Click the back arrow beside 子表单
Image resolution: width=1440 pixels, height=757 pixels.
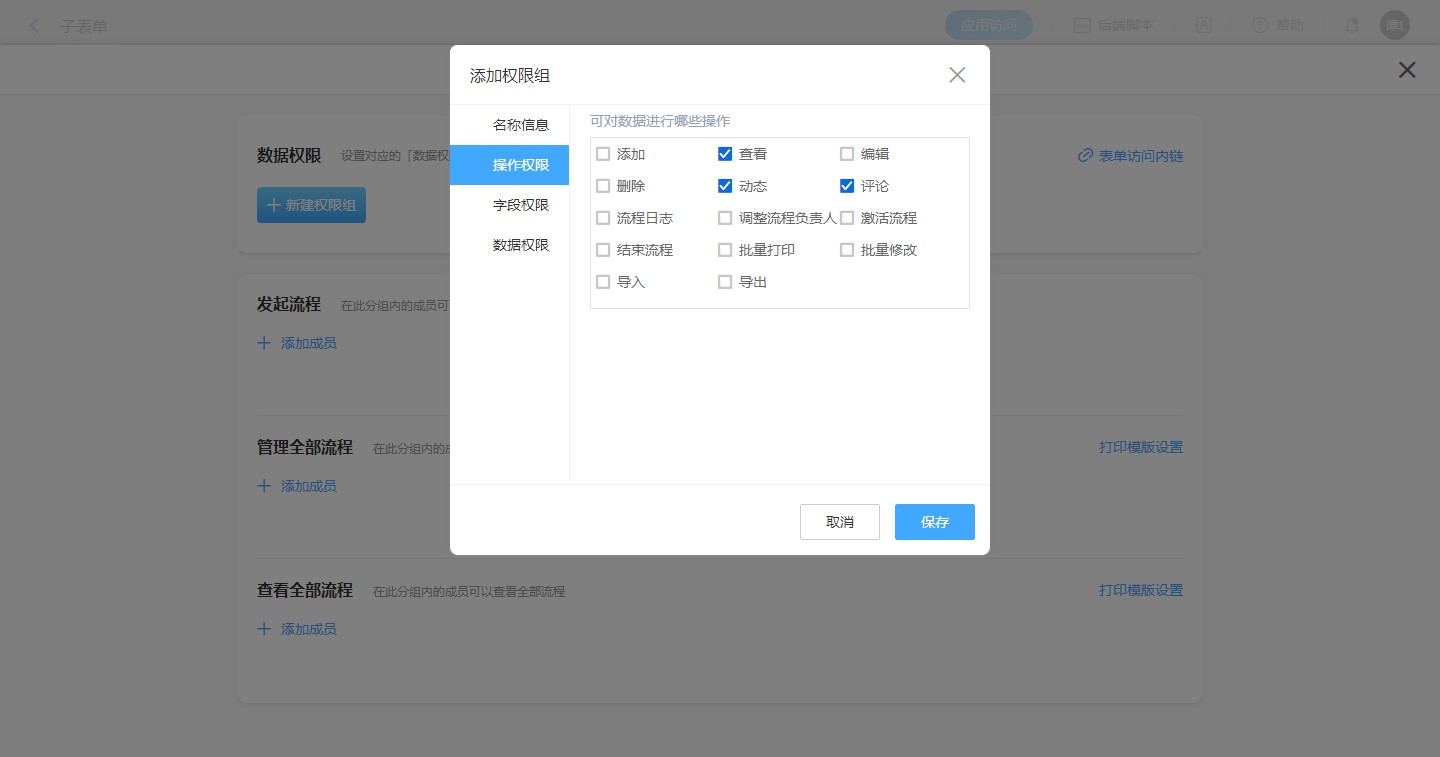click(x=35, y=26)
